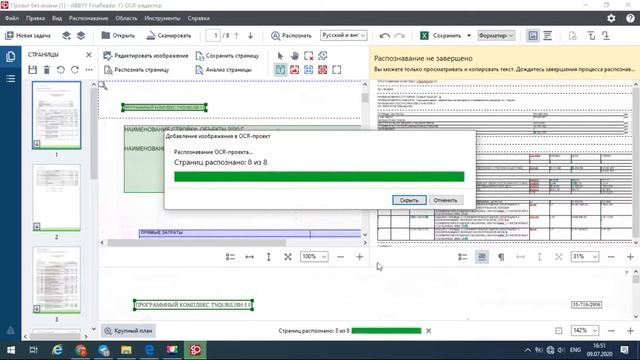Click Распознать страницу
The height and width of the screenshot is (360, 640).
[136, 70]
